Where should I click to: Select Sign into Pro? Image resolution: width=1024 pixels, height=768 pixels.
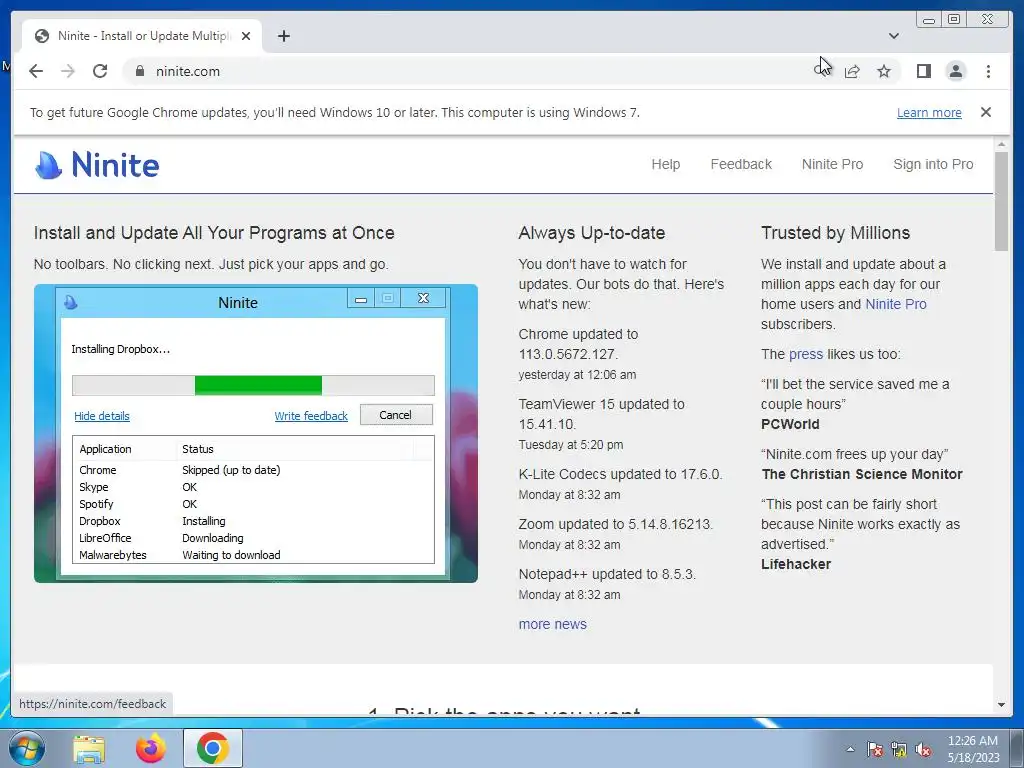click(x=933, y=164)
